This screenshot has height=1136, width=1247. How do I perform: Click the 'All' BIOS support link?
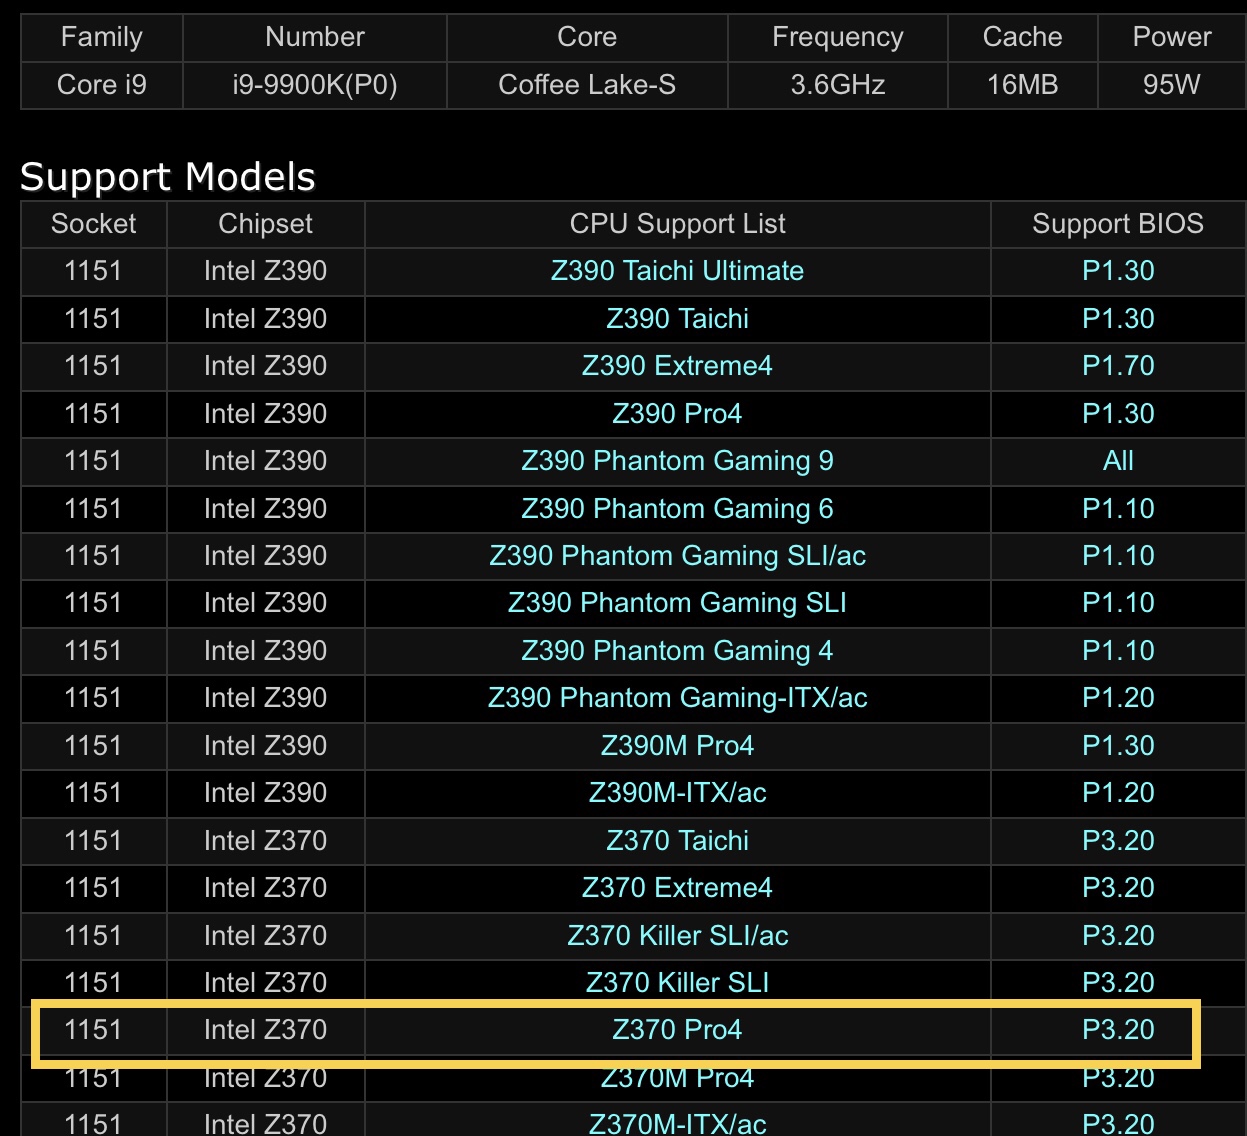click(x=1118, y=461)
